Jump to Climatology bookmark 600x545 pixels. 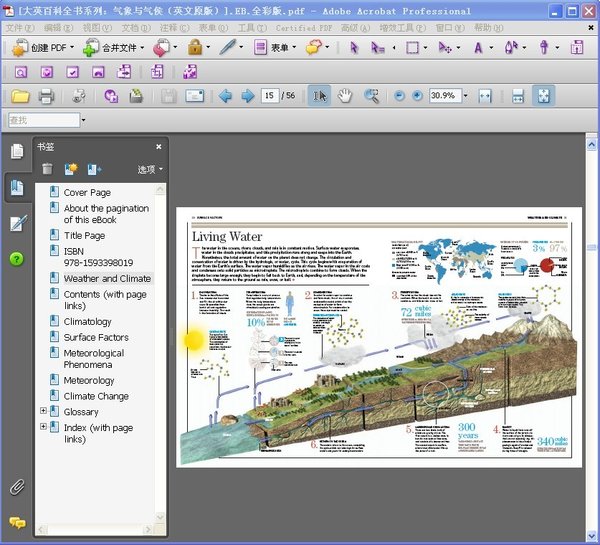[x=88, y=322]
